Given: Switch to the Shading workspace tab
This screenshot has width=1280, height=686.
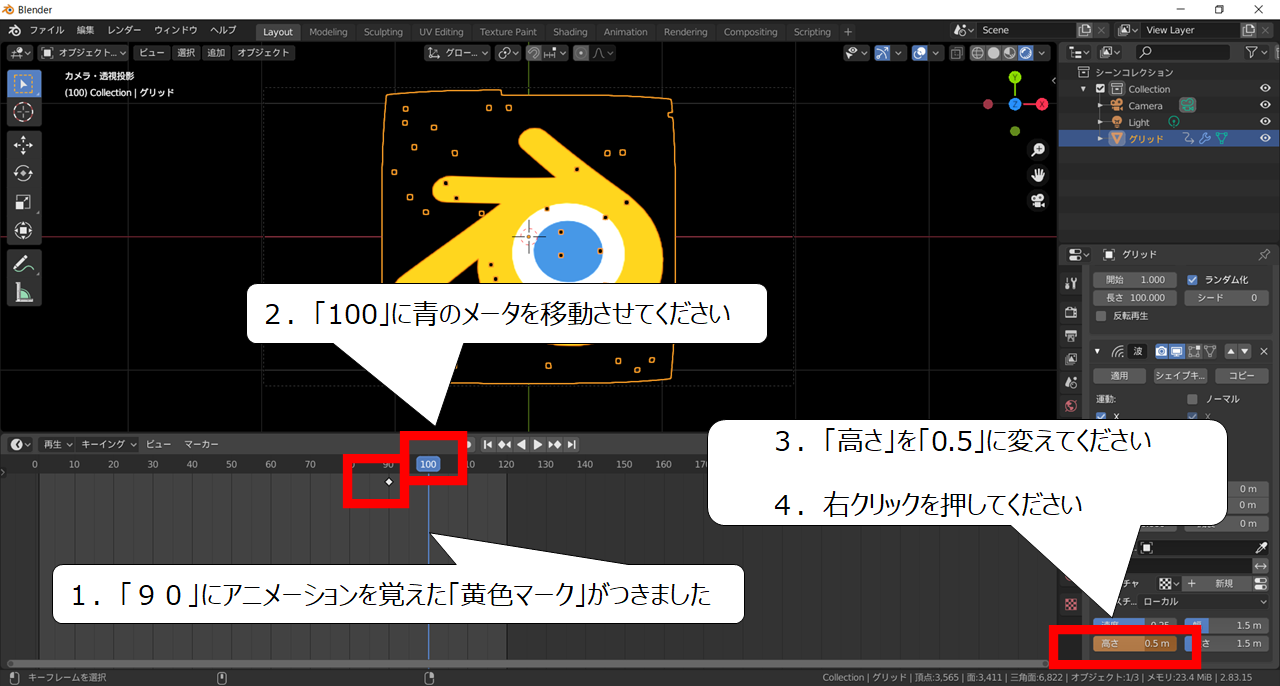Looking at the screenshot, I should pyautogui.click(x=570, y=32).
